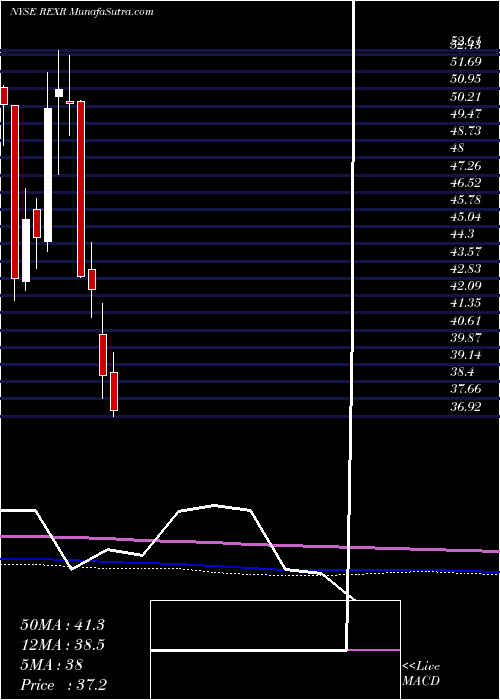500x700 pixels.
Task: Click the 'NYSE REXR MunafaSutra.com' title text
Action: [x=82, y=12]
